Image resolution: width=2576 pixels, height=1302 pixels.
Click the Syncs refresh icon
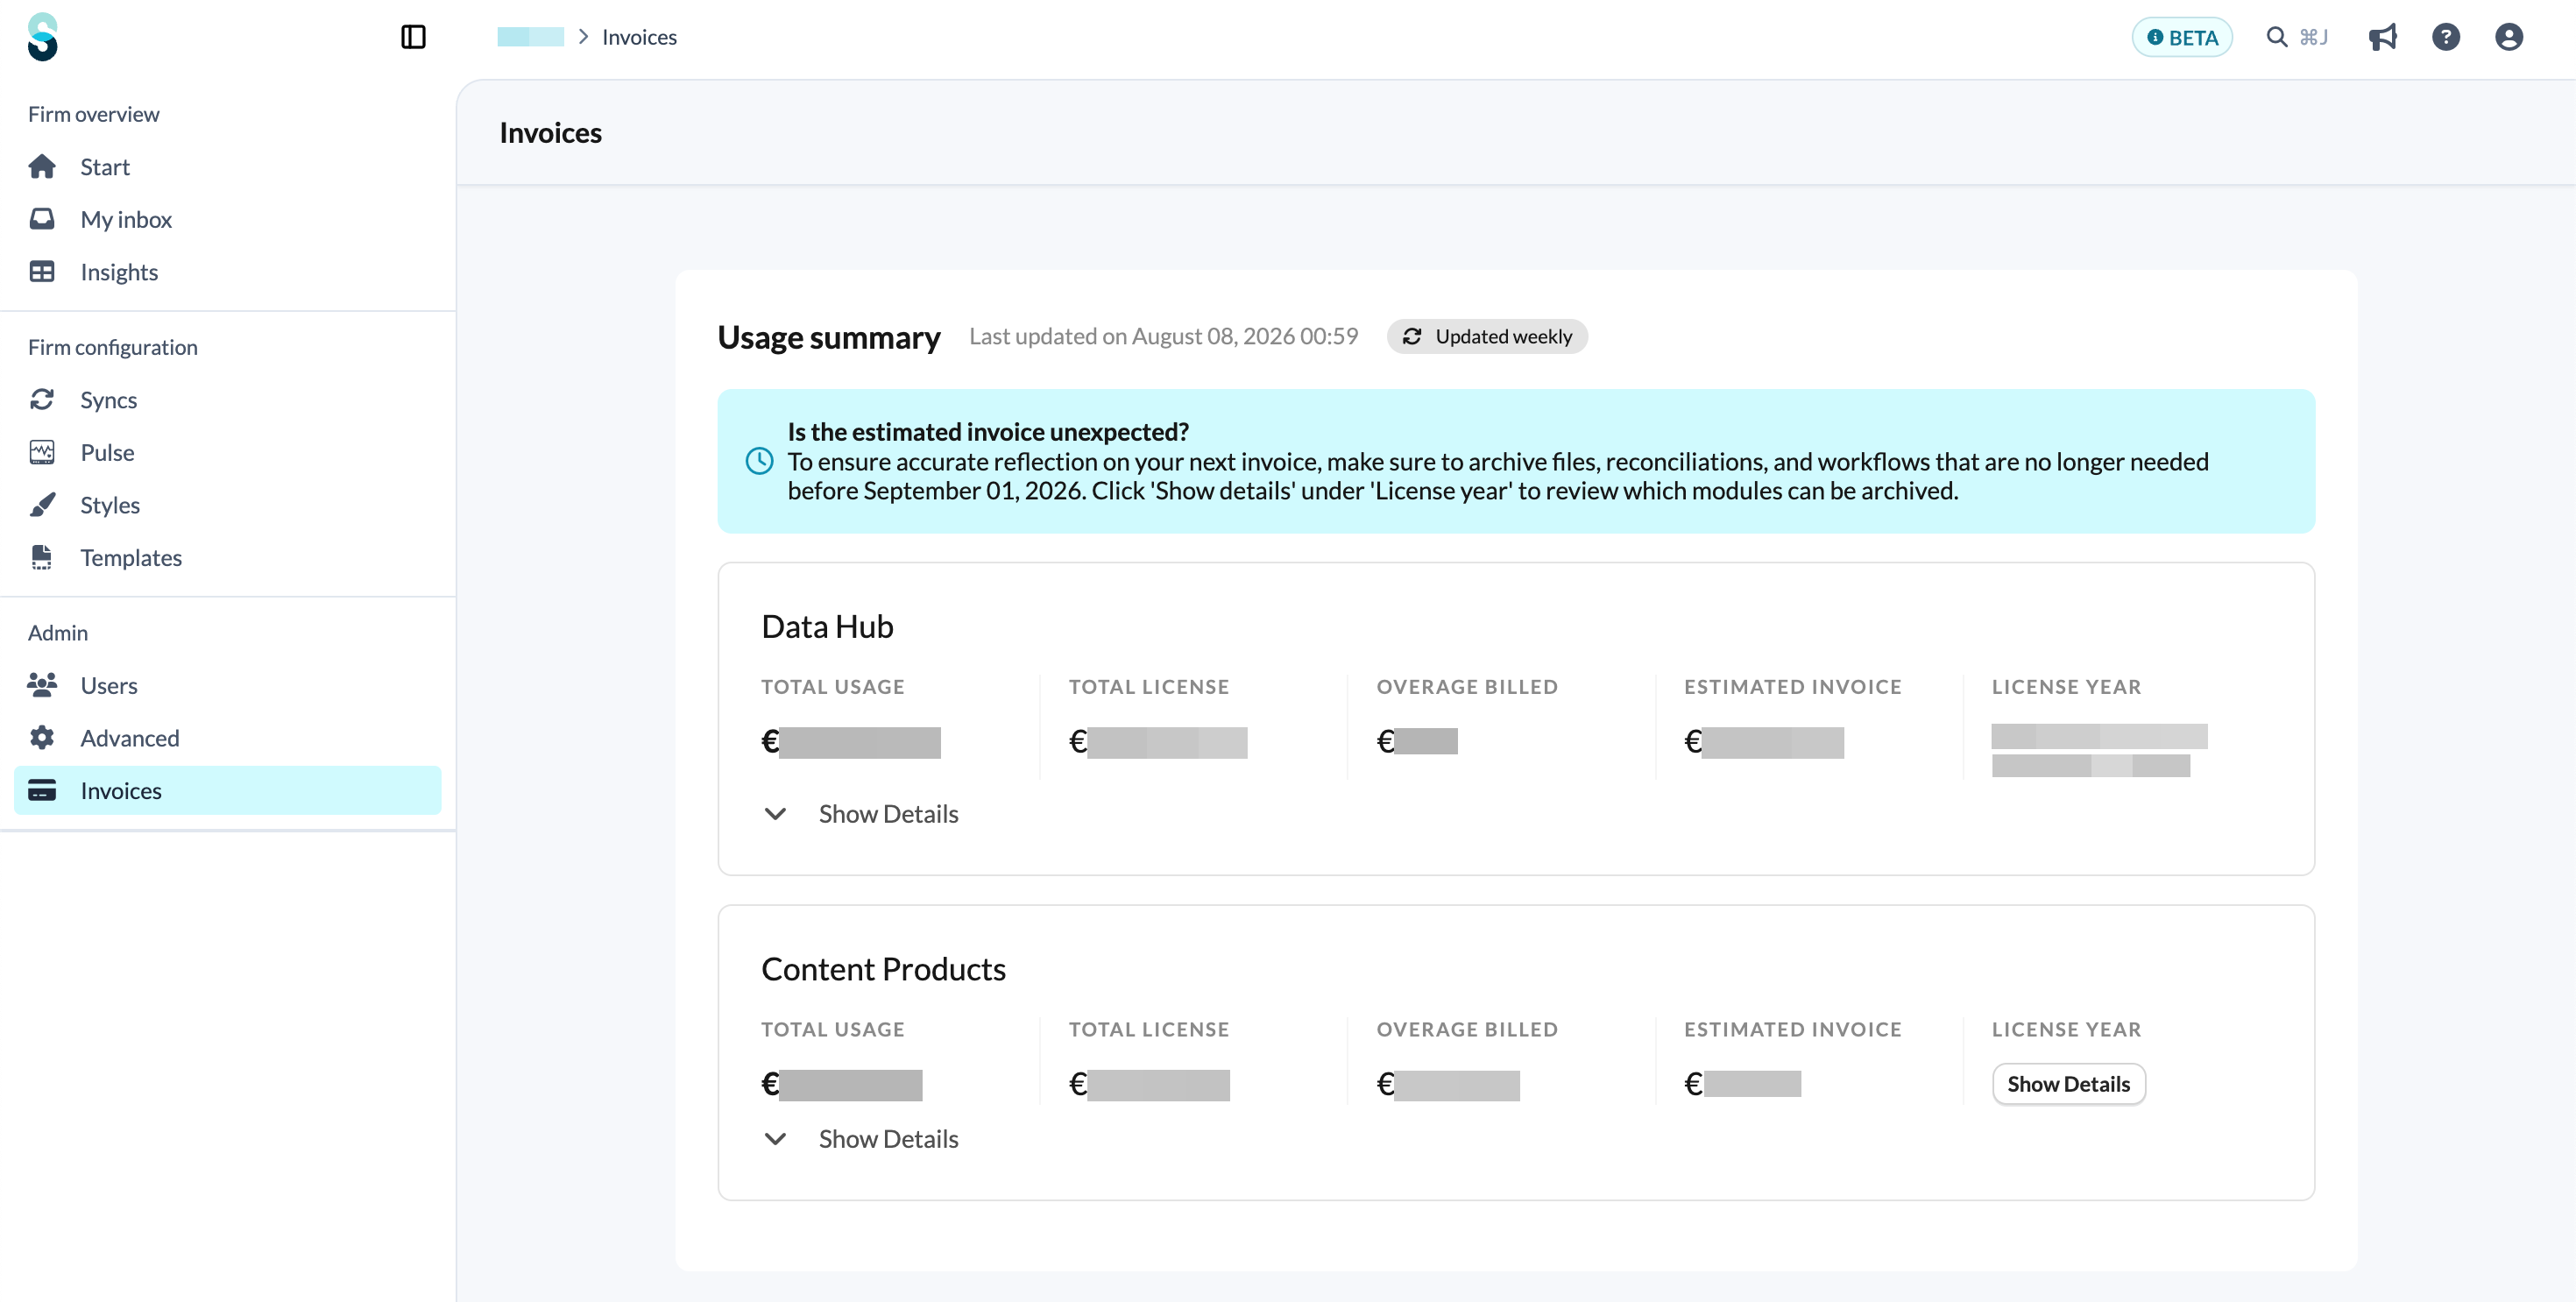tap(42, 400)
